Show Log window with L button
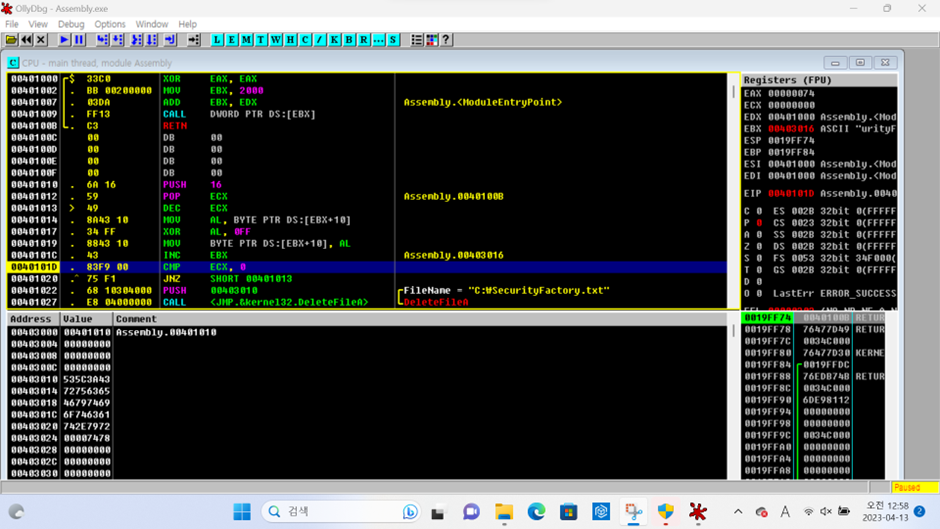Image resolution: width=940 pixels, height=529 pixels. coord(217,40)
